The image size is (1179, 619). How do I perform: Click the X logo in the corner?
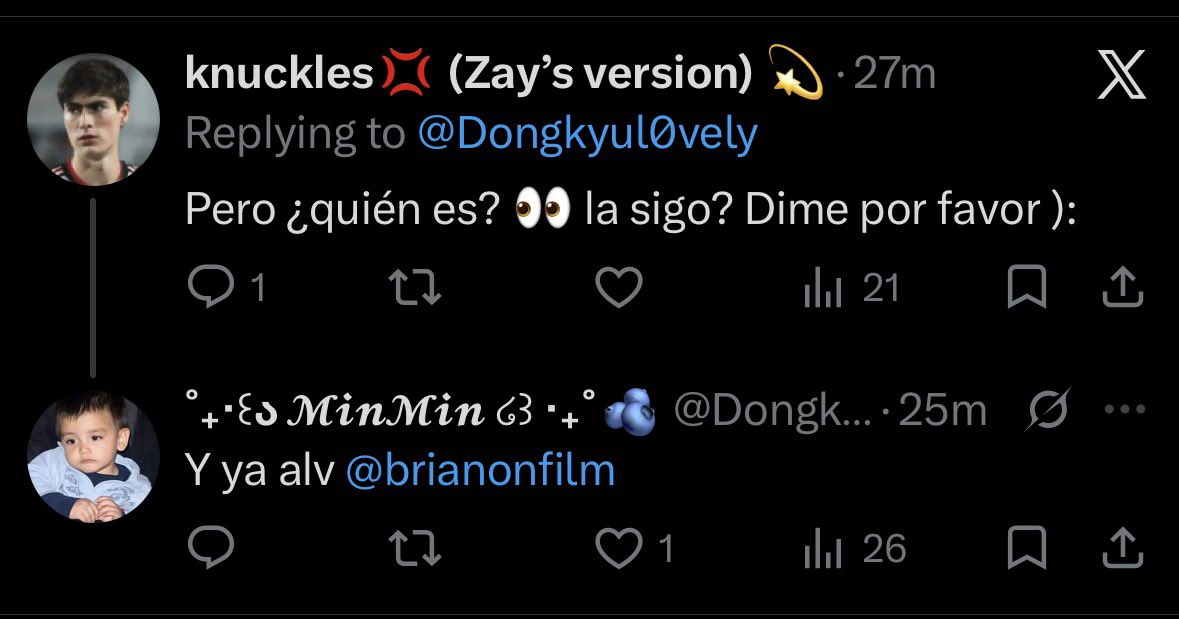tap(1122, 74)
